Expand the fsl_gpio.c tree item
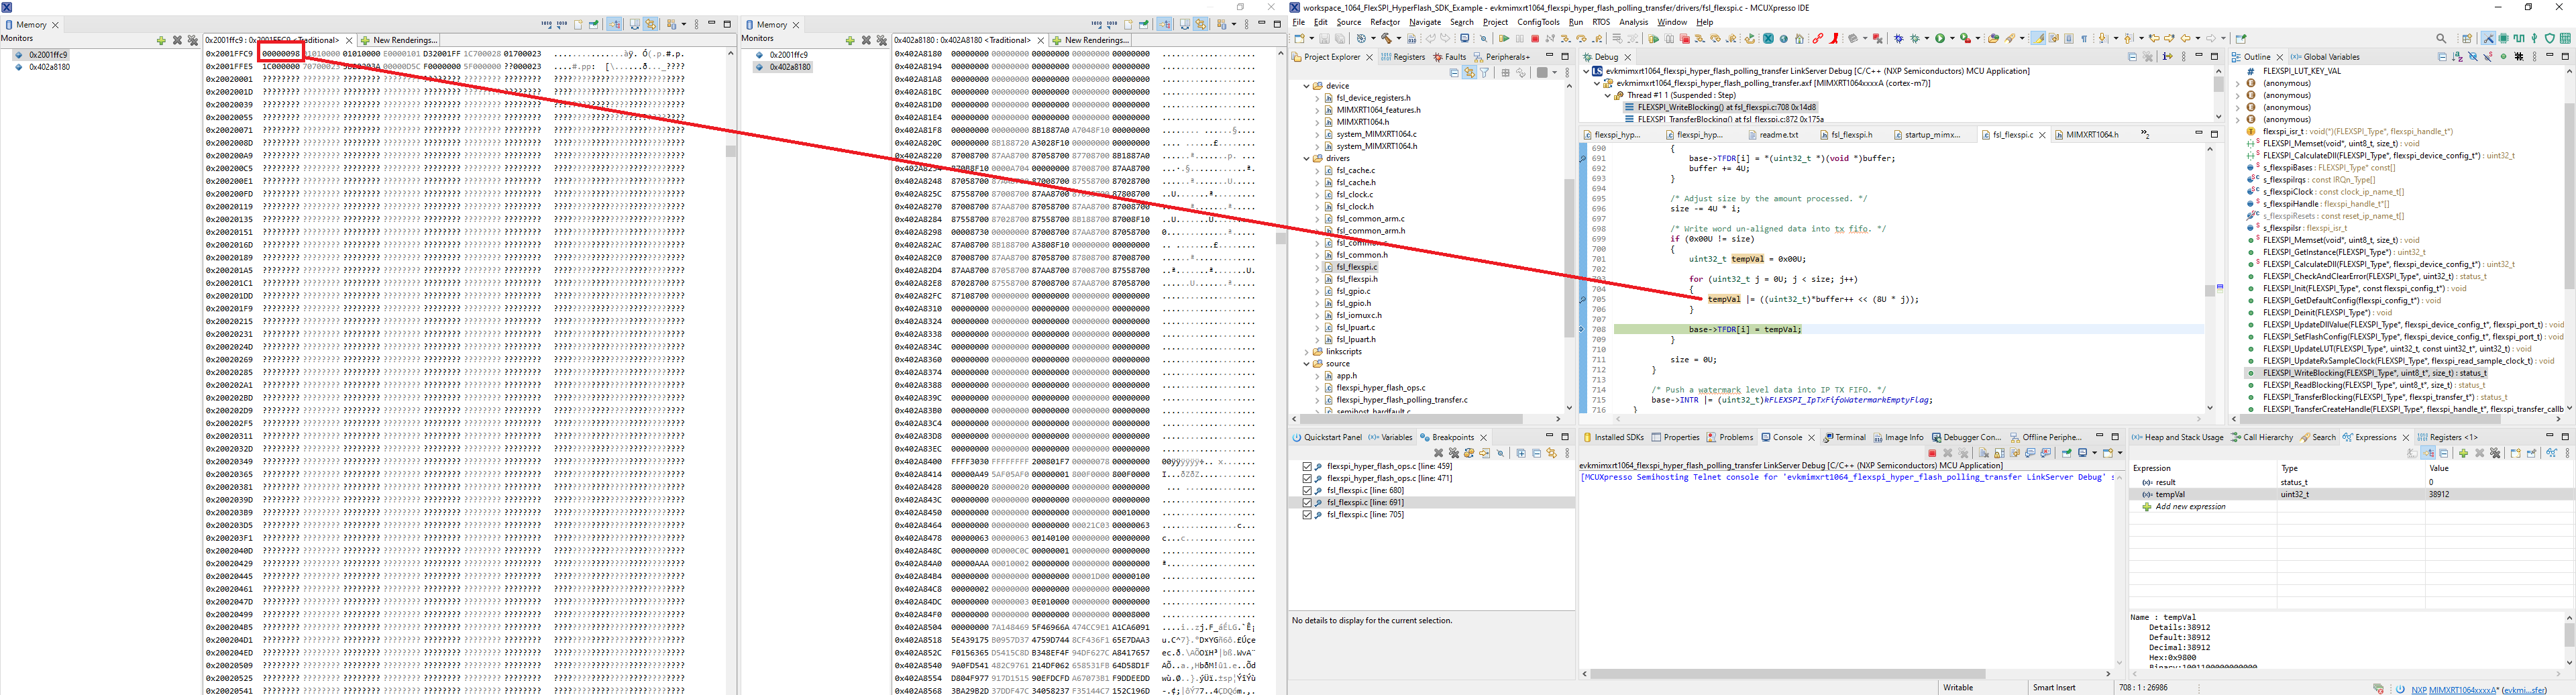The height and width of the screenshot is (695, 2576). 1318,291
